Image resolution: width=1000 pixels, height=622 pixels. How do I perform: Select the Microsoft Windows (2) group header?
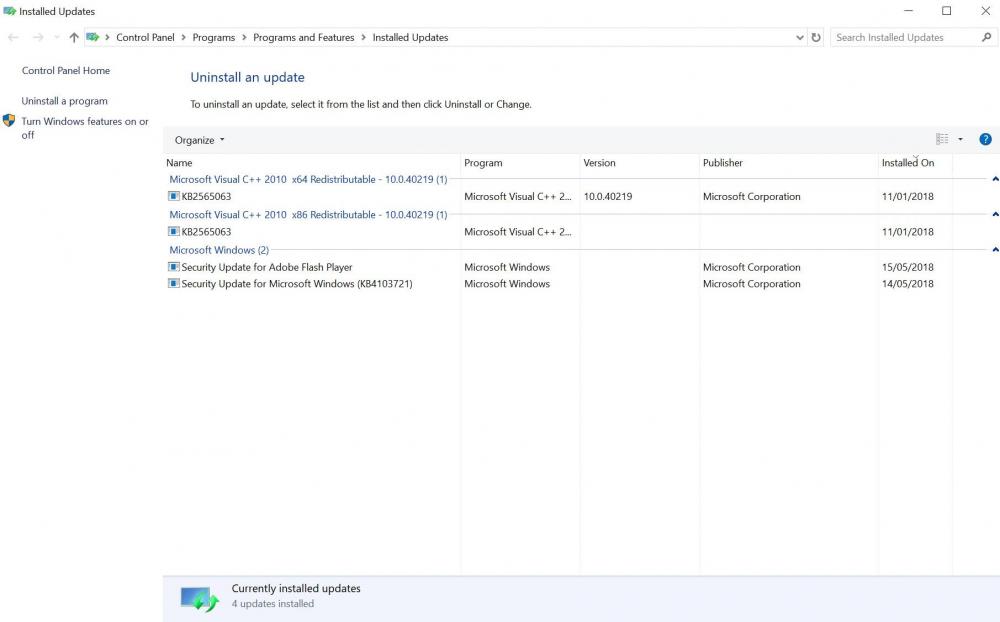pos(219,250)
